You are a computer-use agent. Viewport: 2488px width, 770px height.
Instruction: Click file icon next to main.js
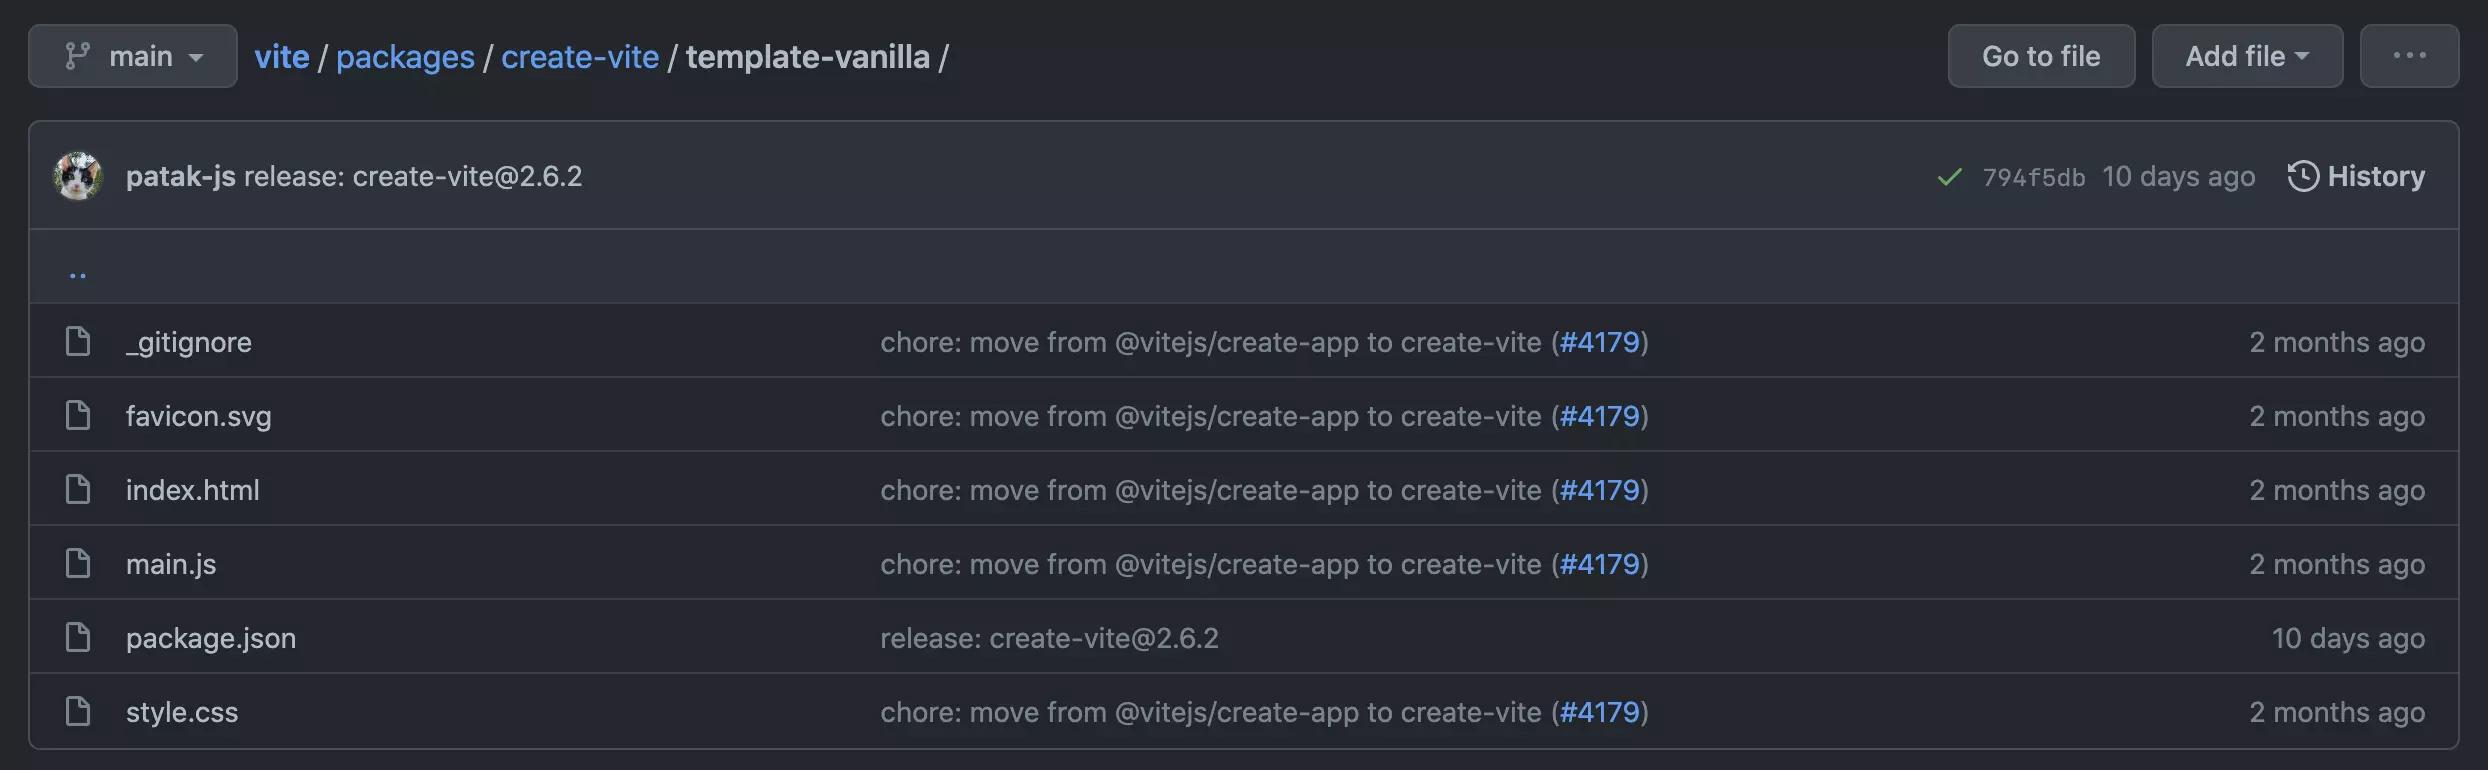(78, 563)
